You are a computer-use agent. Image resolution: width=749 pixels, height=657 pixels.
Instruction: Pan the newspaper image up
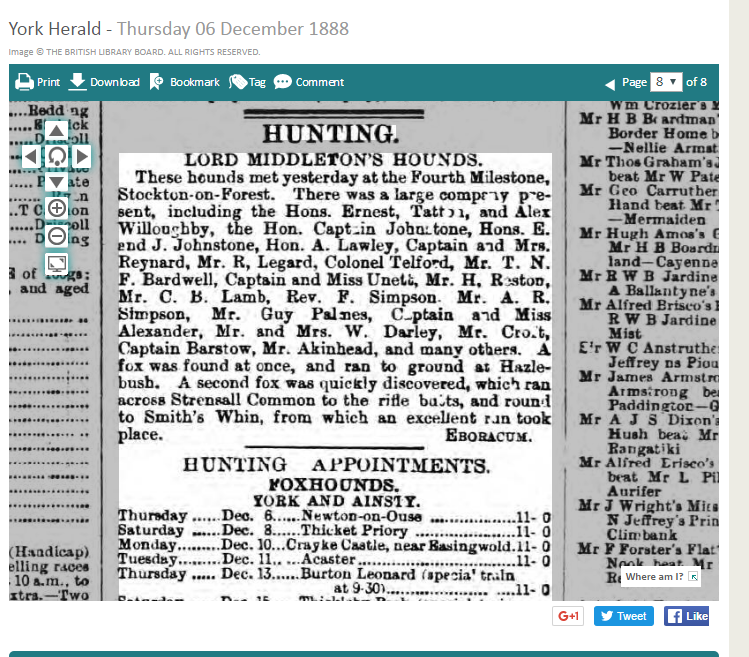[x=57, y=132]
